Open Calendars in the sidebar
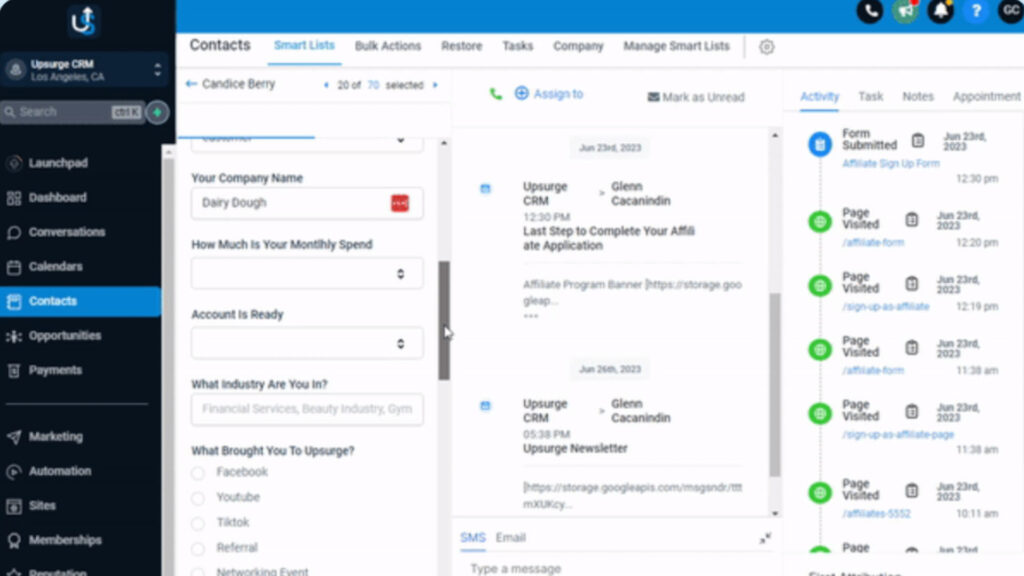The image size is (1024, 576). pyautogui.click(x=55, y=266)
